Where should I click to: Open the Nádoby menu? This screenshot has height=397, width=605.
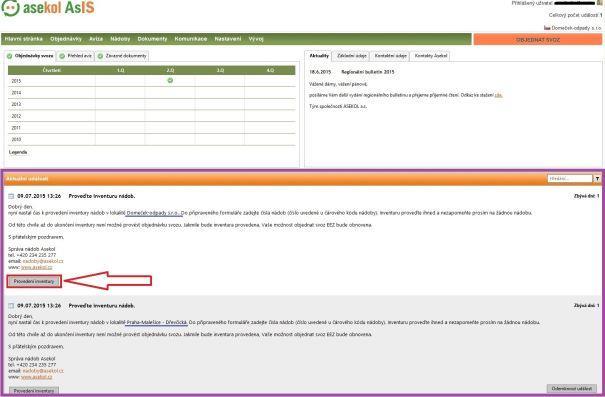click(120, 39)
